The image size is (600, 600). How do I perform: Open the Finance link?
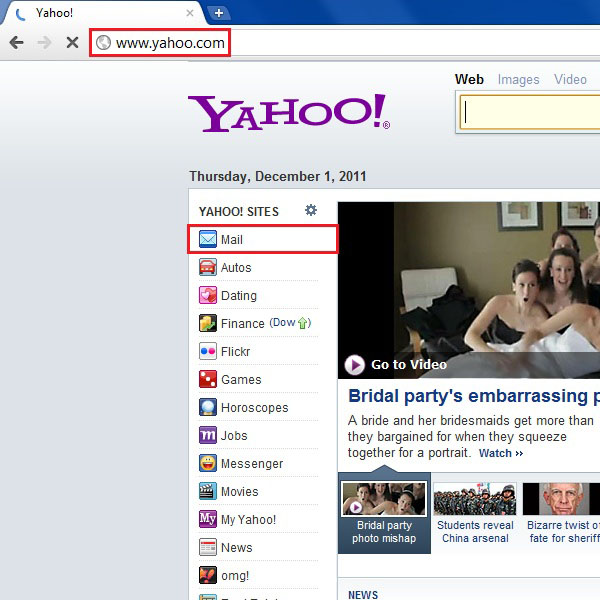tap(243, 324)
